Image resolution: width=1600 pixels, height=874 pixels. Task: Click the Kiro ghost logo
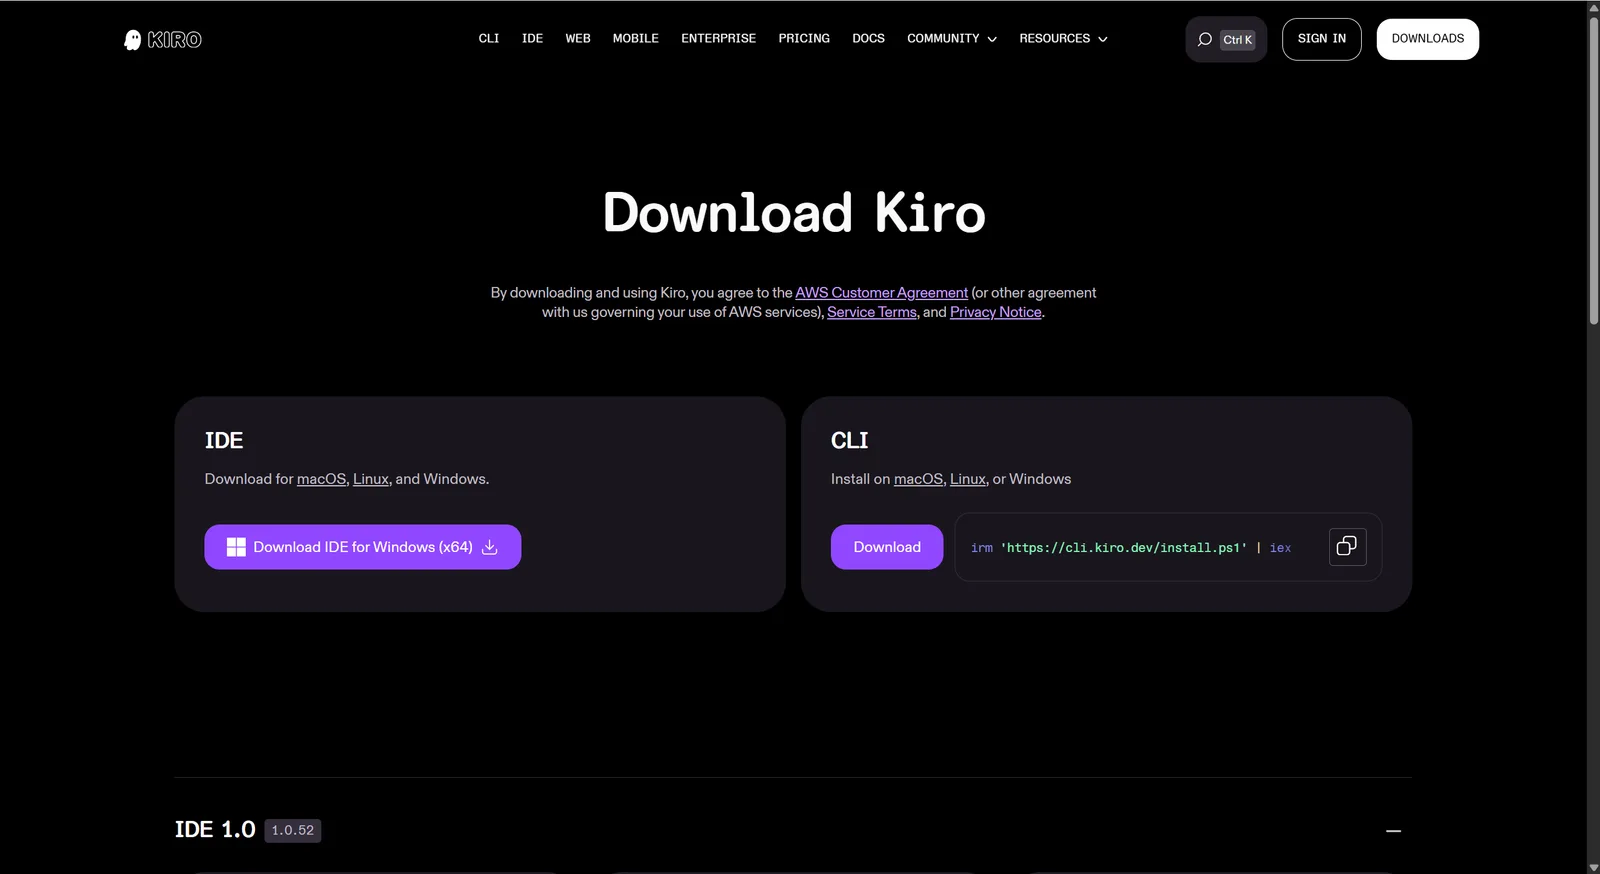click(x=162, y=39)
